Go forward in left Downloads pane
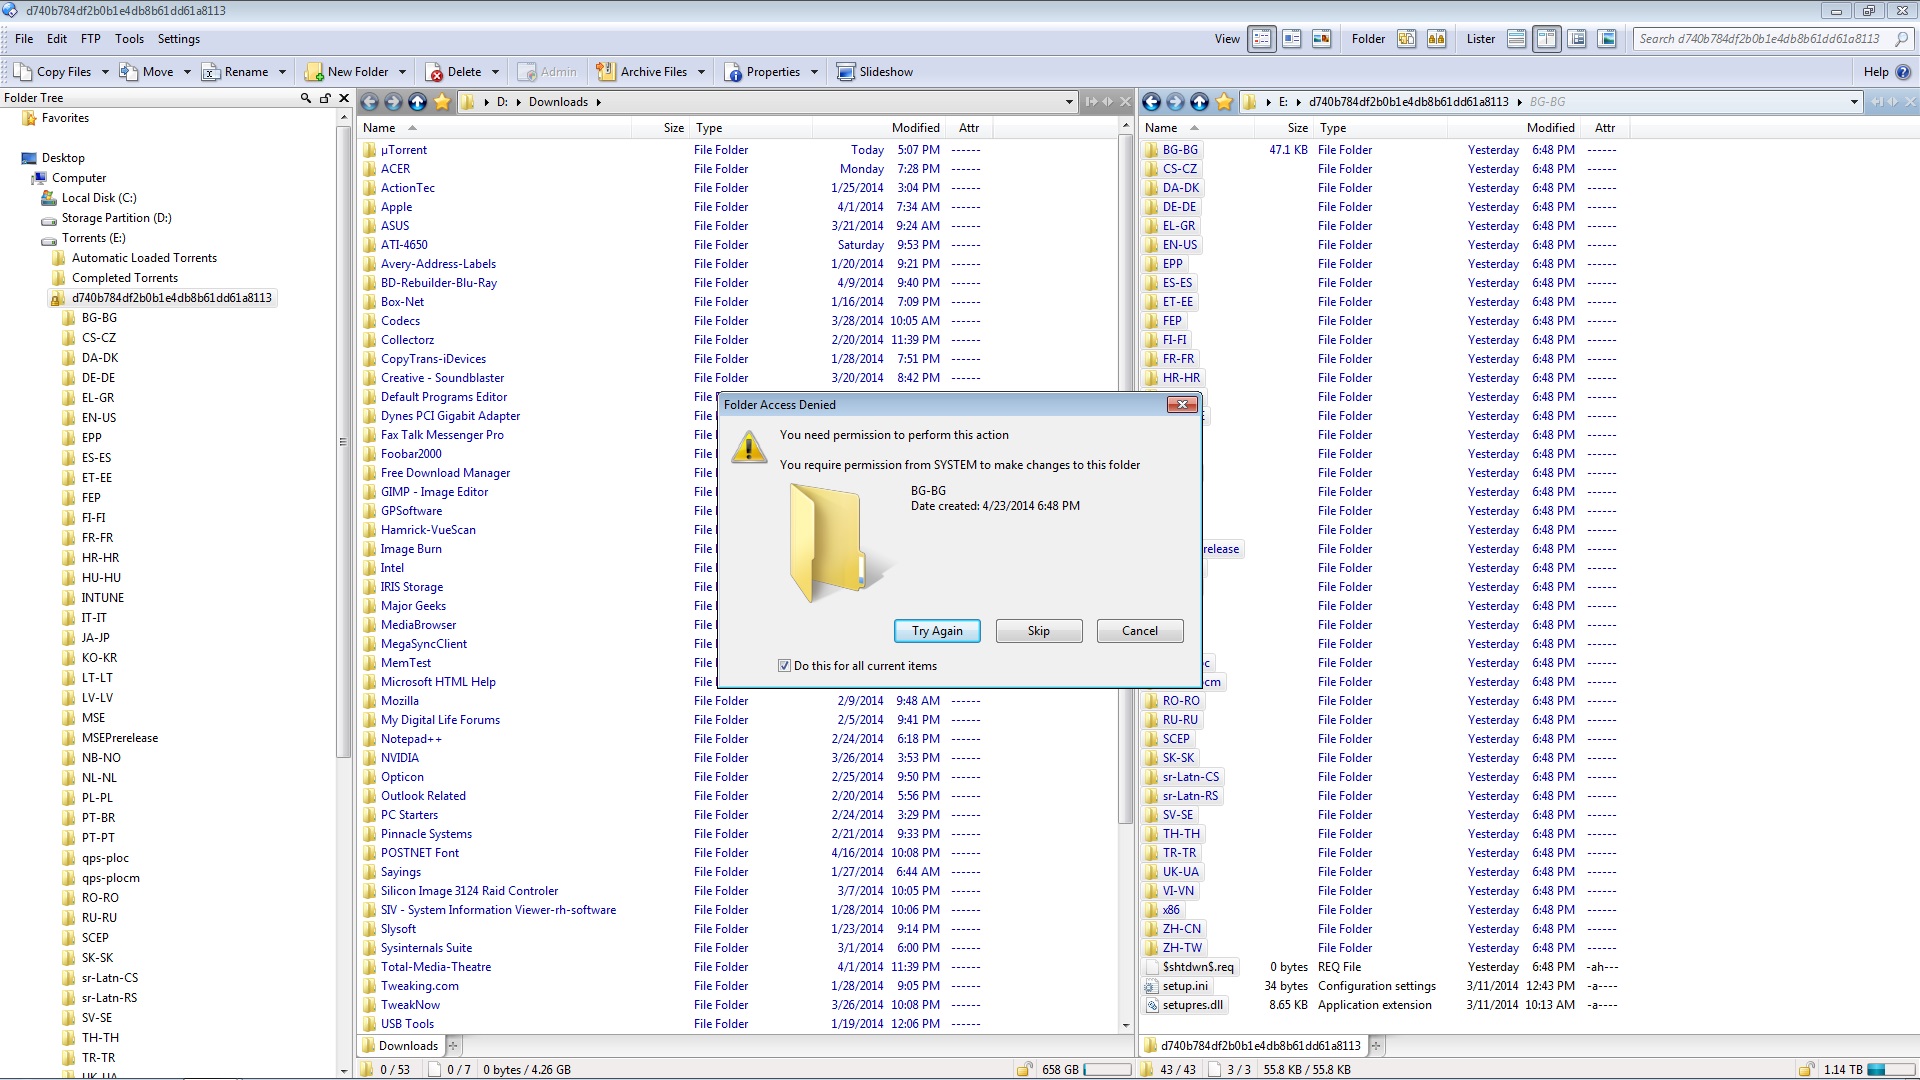Screen dimensions: 1920x1080 click(x=393, y=102)
